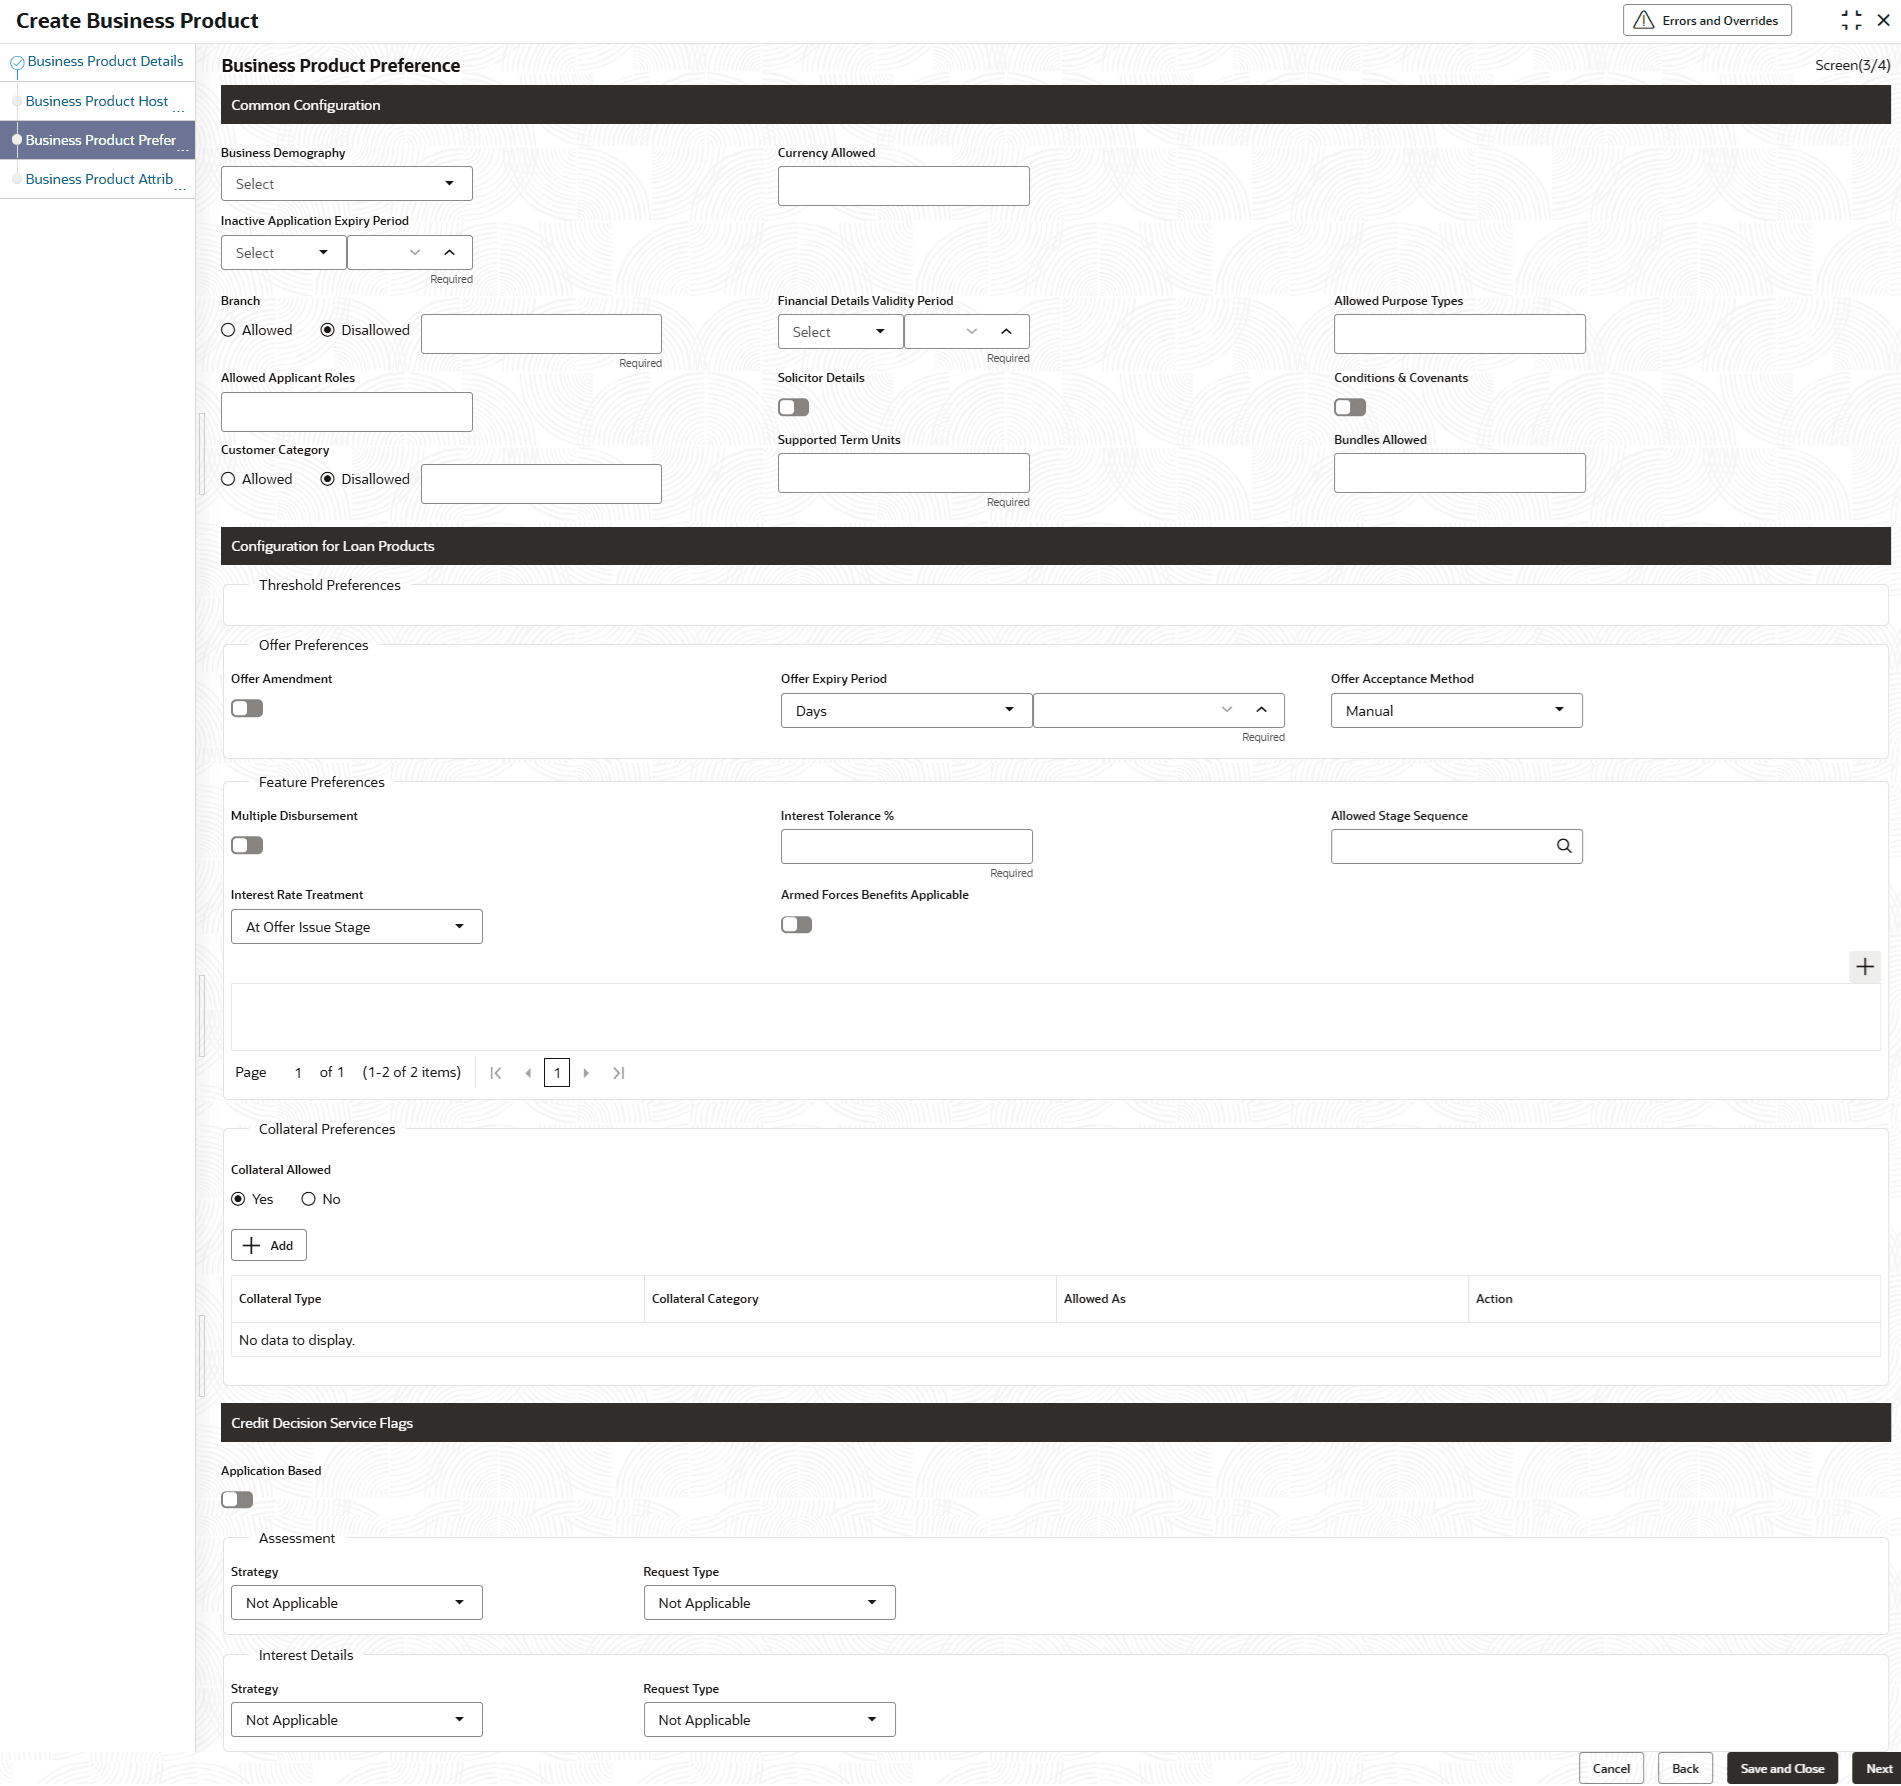1901x1786 pixels.
Task: Toggle the Solicitor Details switch
Action: pos(793,407)
